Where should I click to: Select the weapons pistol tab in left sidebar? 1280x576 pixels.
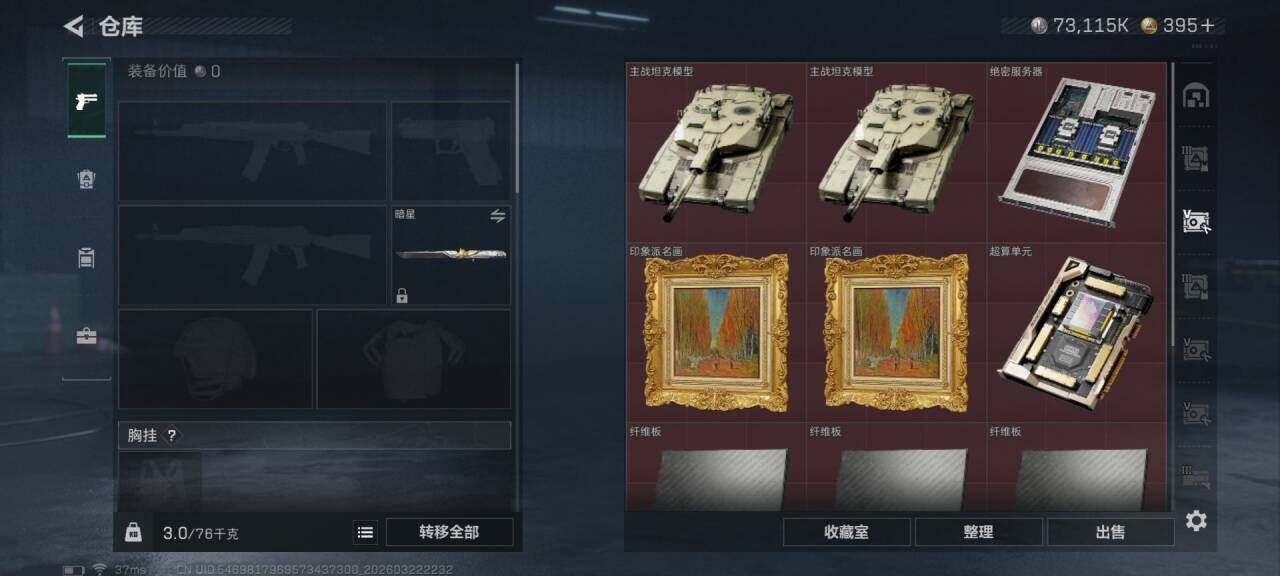[87, 100]
